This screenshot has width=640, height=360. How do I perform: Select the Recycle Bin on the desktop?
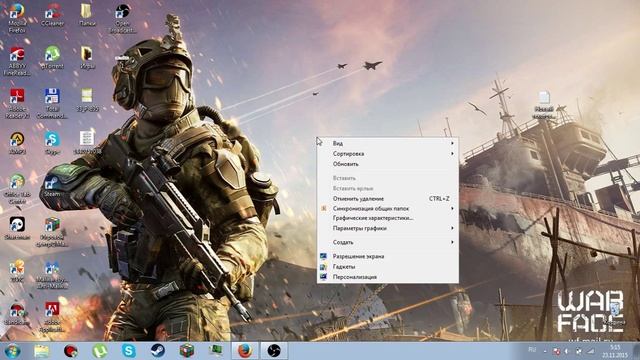point(614,313)
